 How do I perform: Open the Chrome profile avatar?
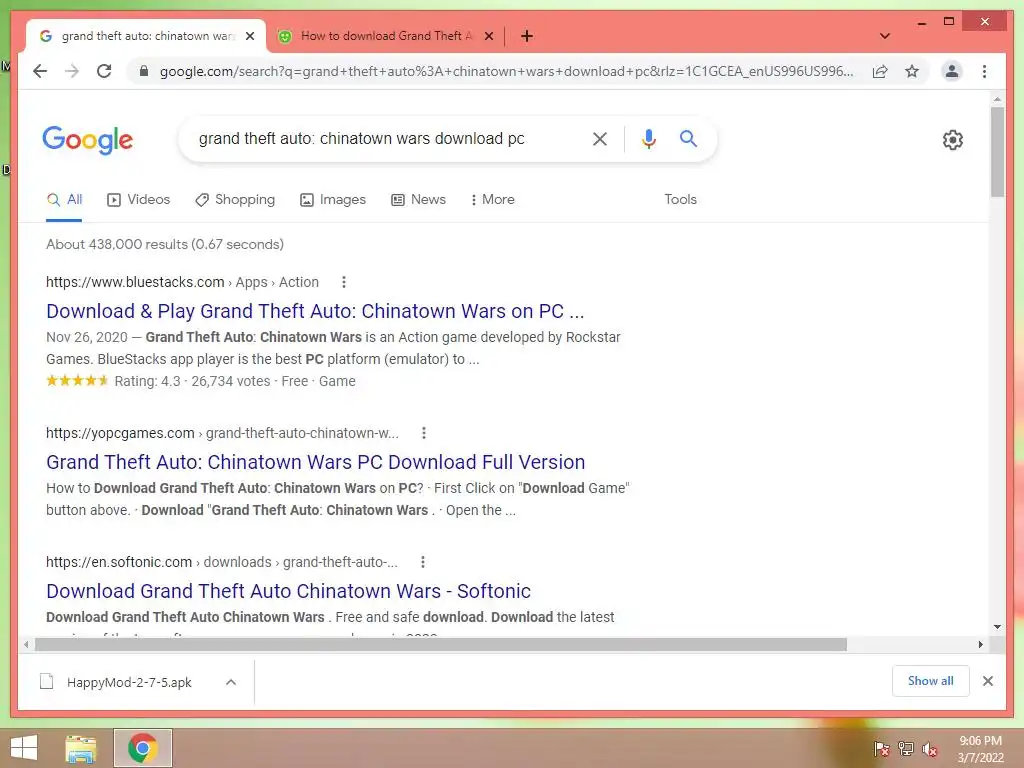pos(952,71)
